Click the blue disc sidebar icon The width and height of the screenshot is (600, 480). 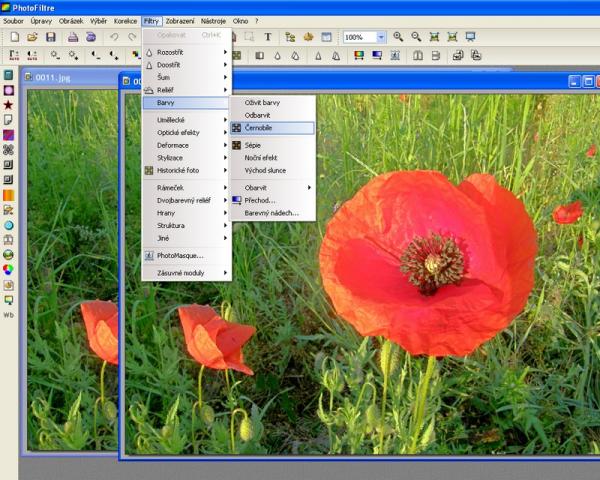tap(8, 225)
